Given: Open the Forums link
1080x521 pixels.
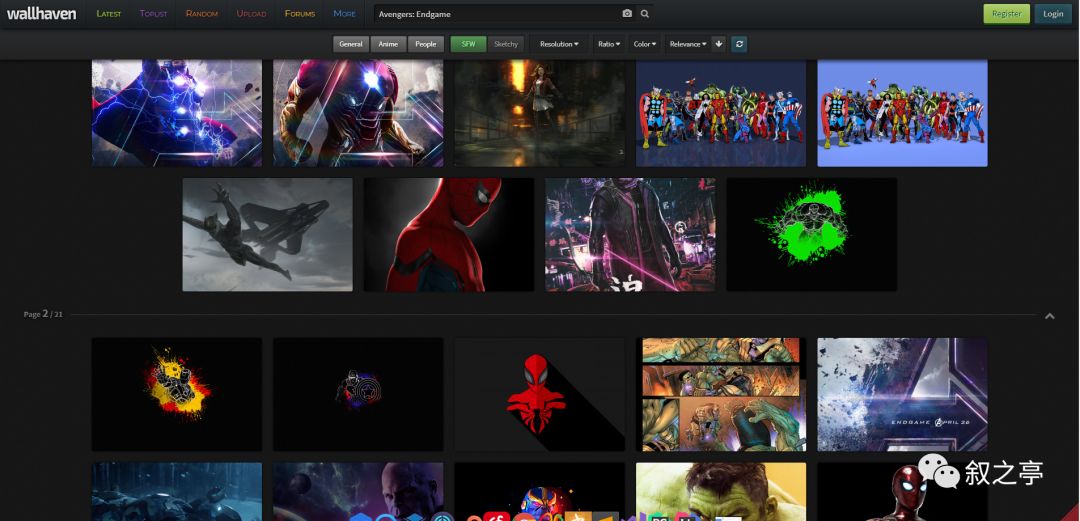Looking at the screenshot, I should 300,14.
